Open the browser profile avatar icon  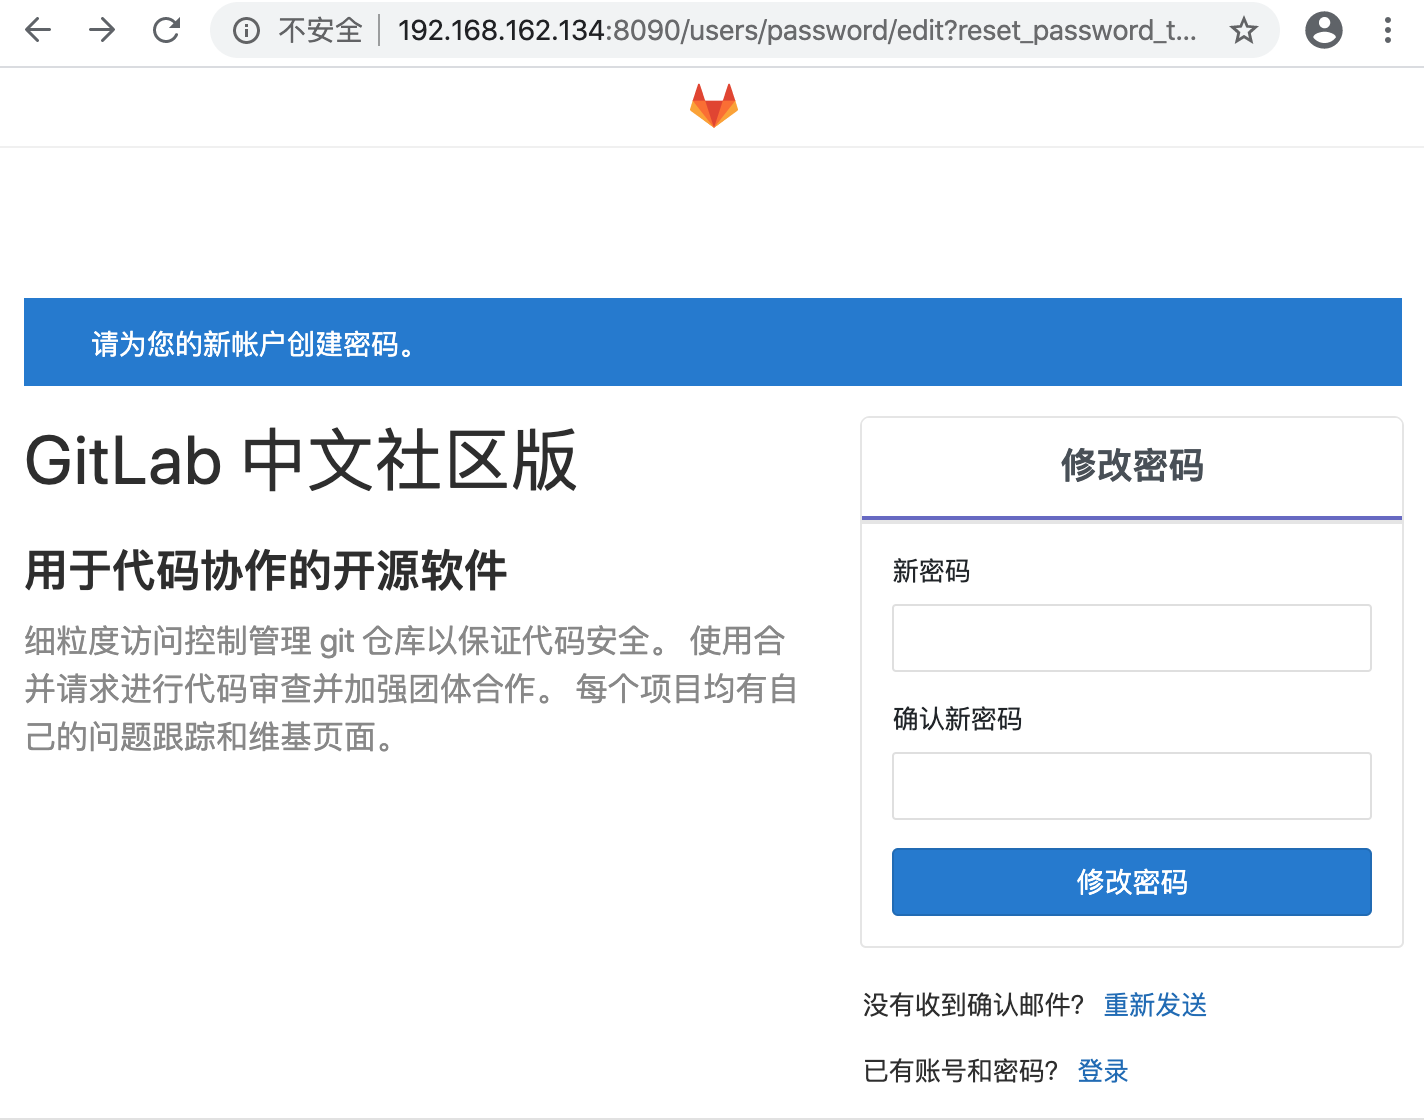(1324, 31)
